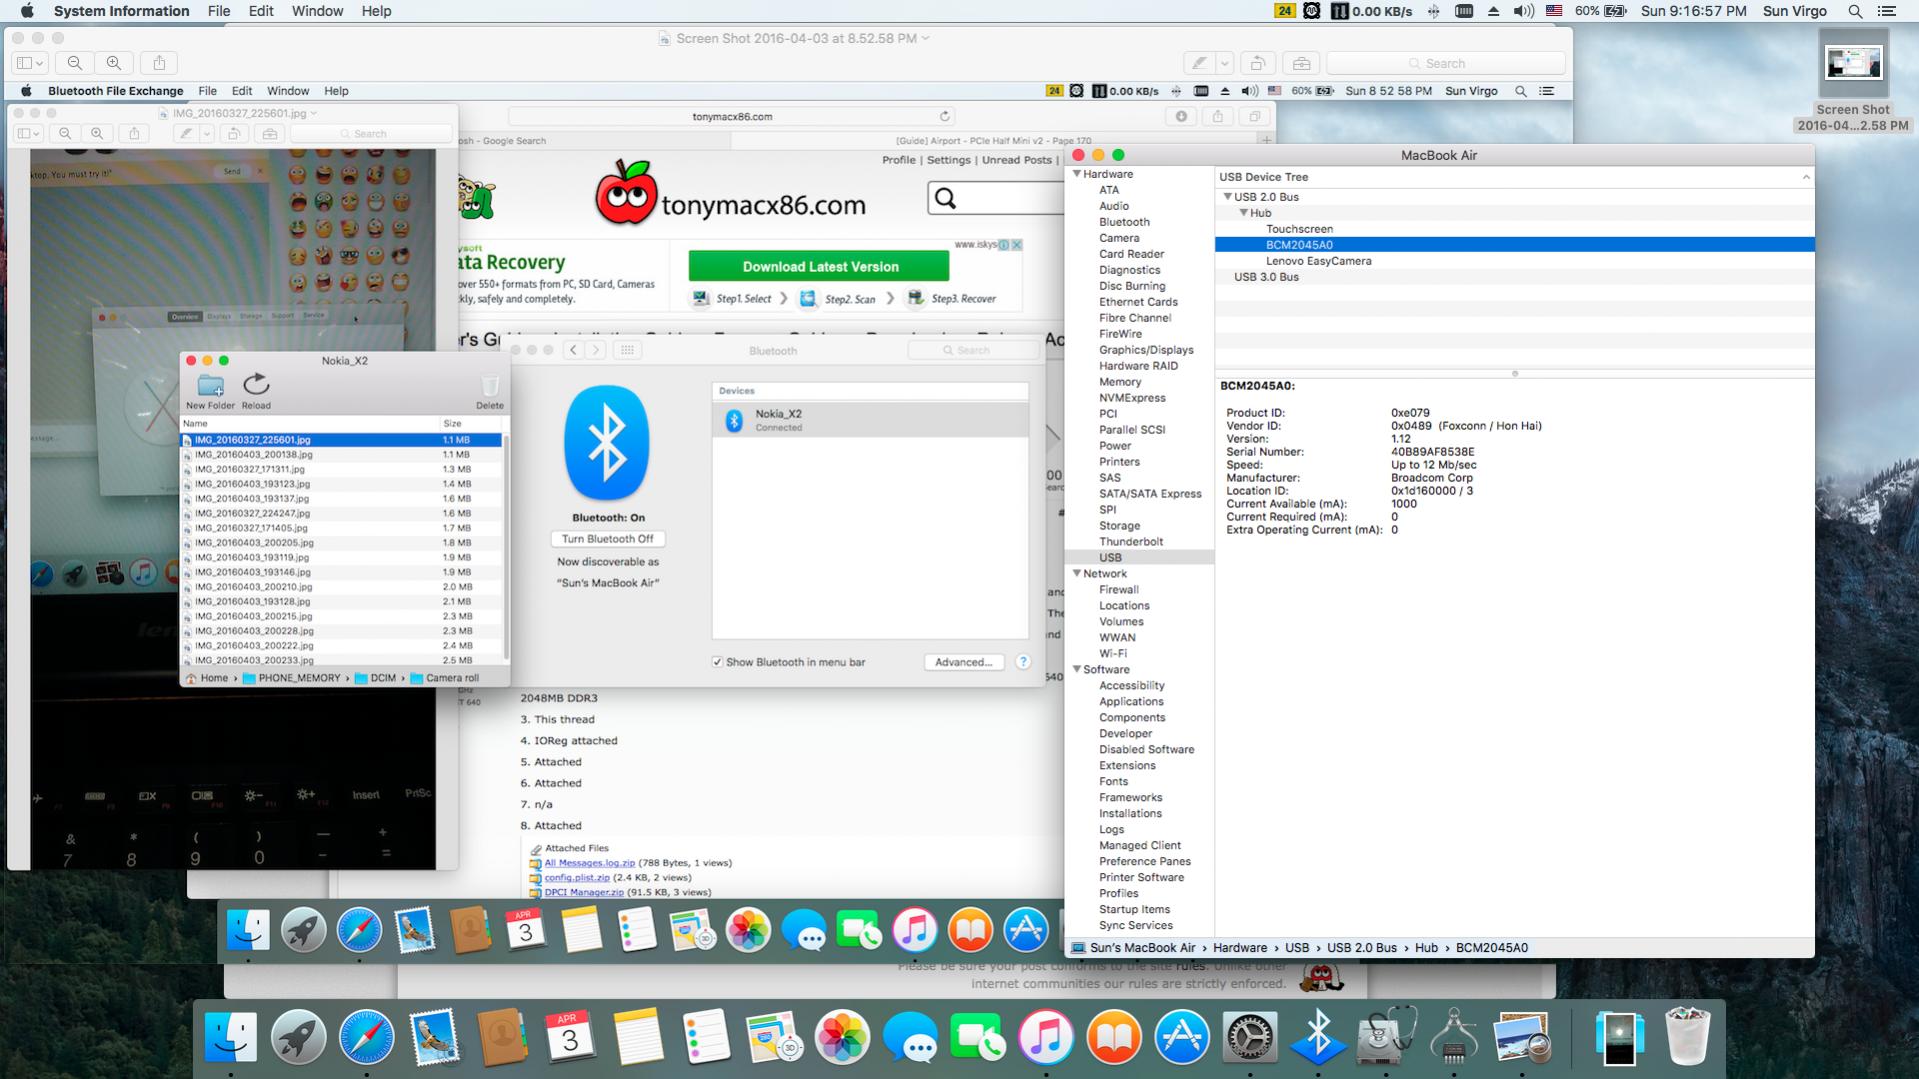Select Thunderbolt in Hardware list
The height and width of the screenshot is (1079, 1919).
tap(1131, 542)
